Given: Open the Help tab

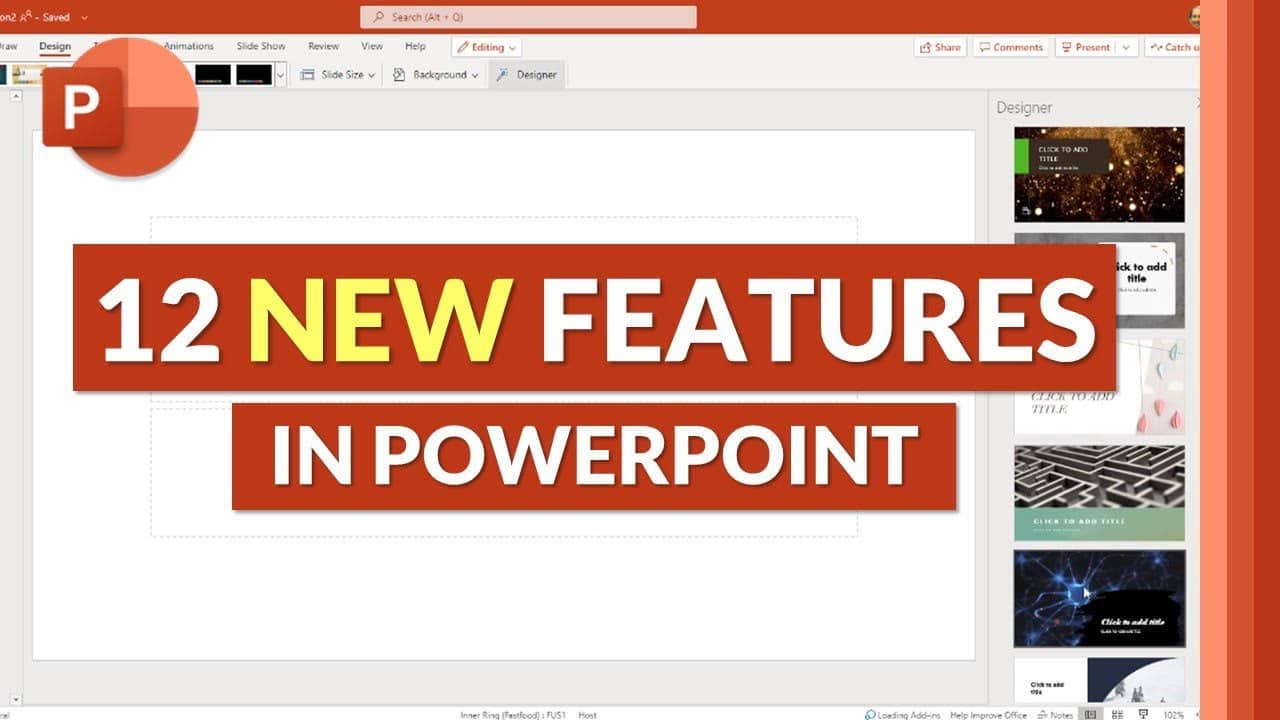Looking at the screenshot, I should coord(415,46).
